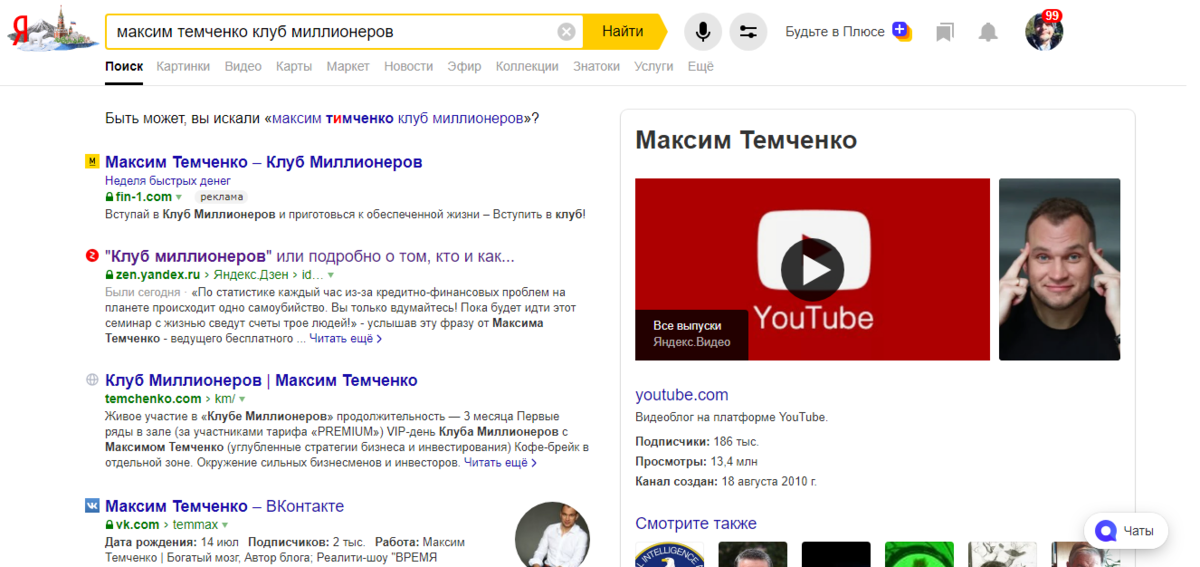Switch to the Маркет tab
This screenshot has height=567, width=1200.
tap(348, 66)
